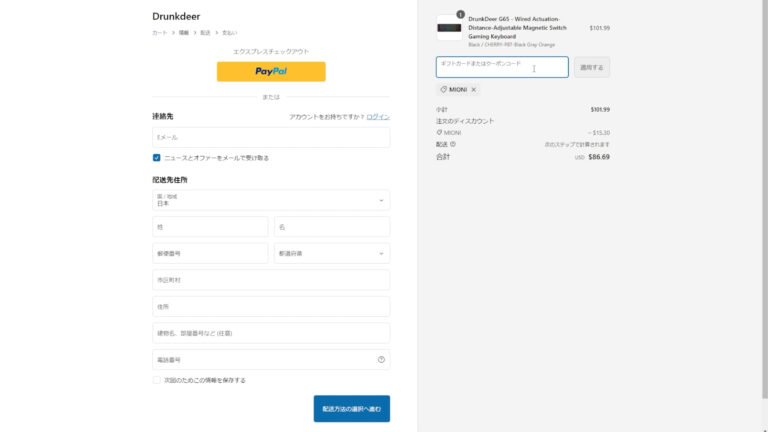Expand the prefecture (都道府県) dropdown
Viewport: 768px width, 432px height.
tap(332, 253)
